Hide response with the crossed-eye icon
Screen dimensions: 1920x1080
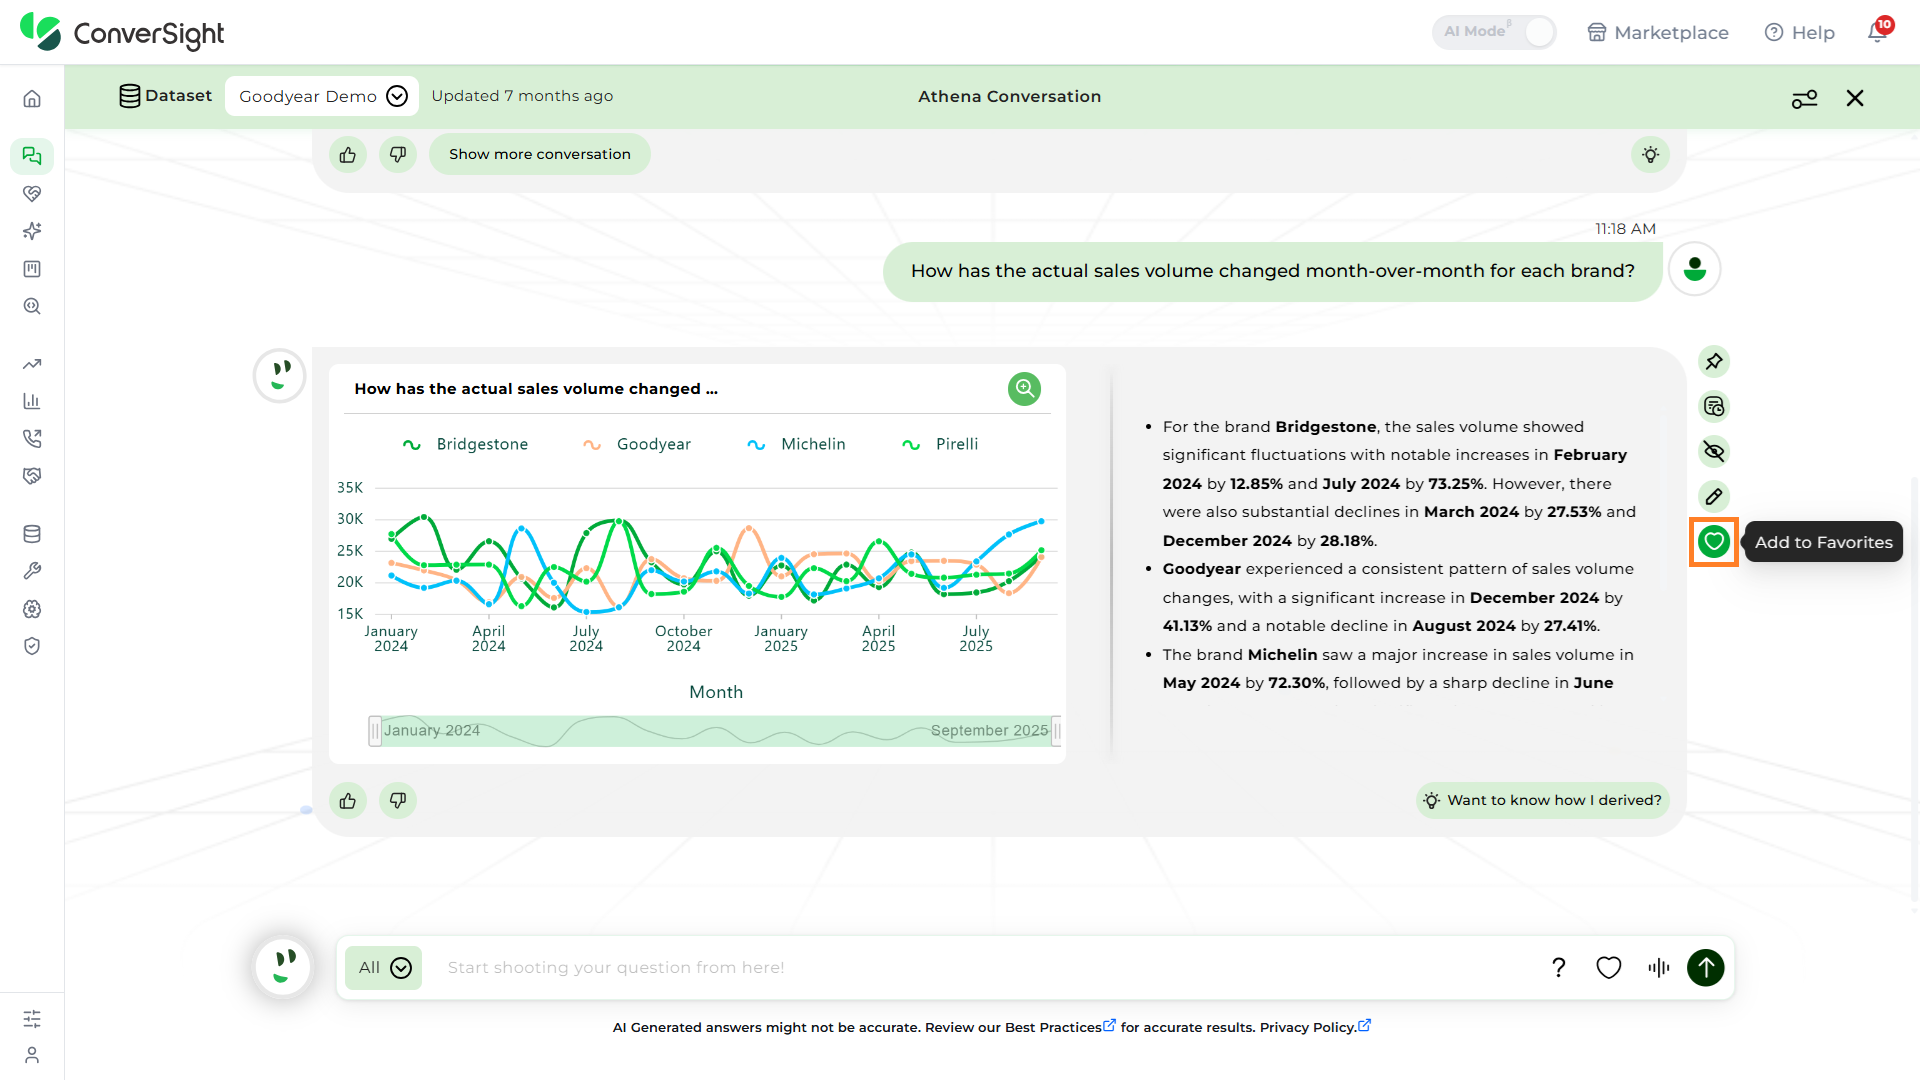click(1714, 451)
